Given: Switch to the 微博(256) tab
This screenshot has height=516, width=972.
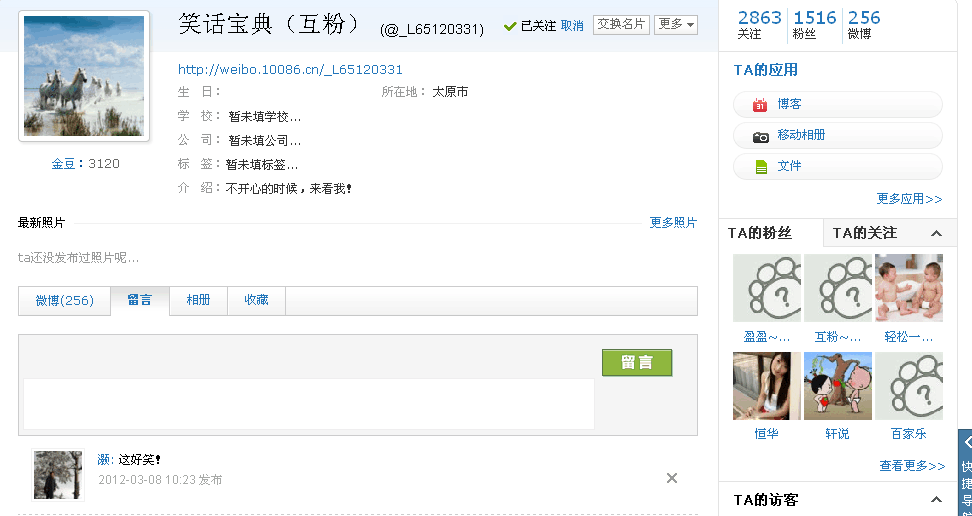Looking at the screenshot, I should (64, 301).
